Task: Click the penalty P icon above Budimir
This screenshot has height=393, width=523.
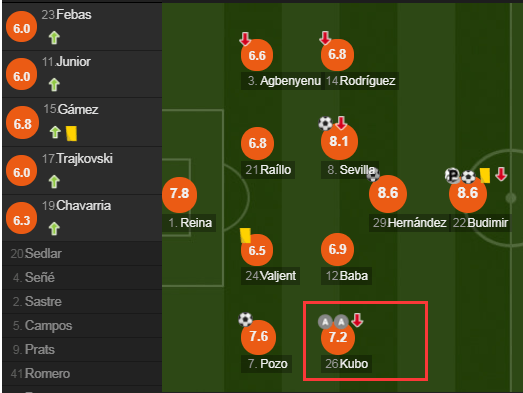Action: (x=452, y=175)
